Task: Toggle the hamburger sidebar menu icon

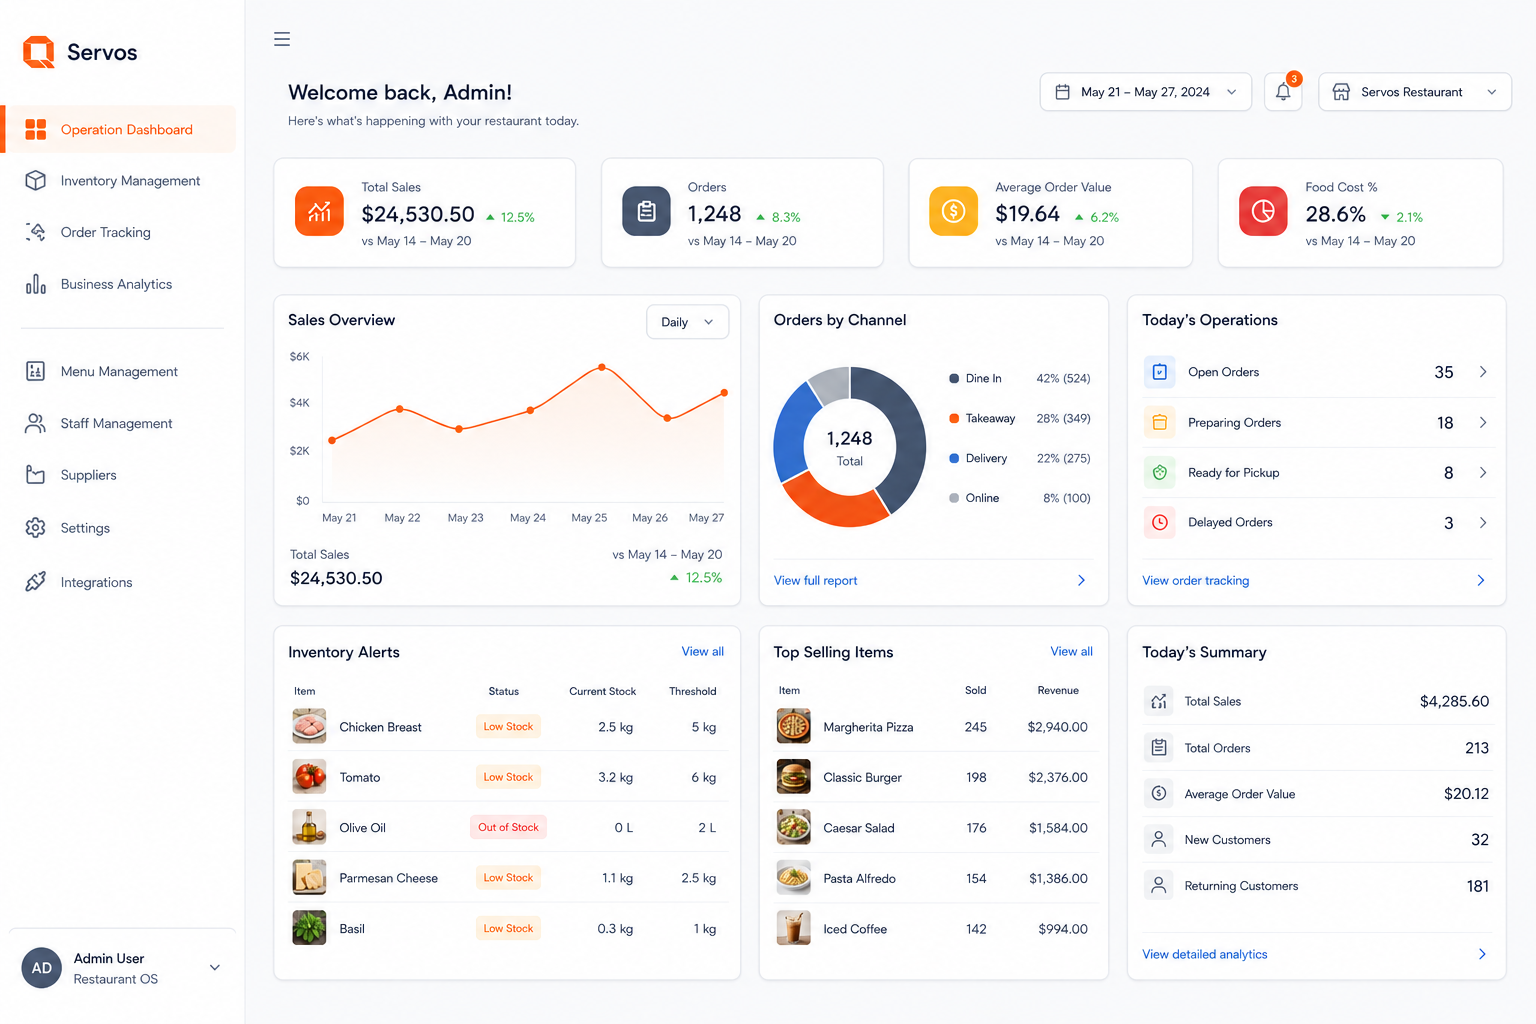Action: coord(282,39)
